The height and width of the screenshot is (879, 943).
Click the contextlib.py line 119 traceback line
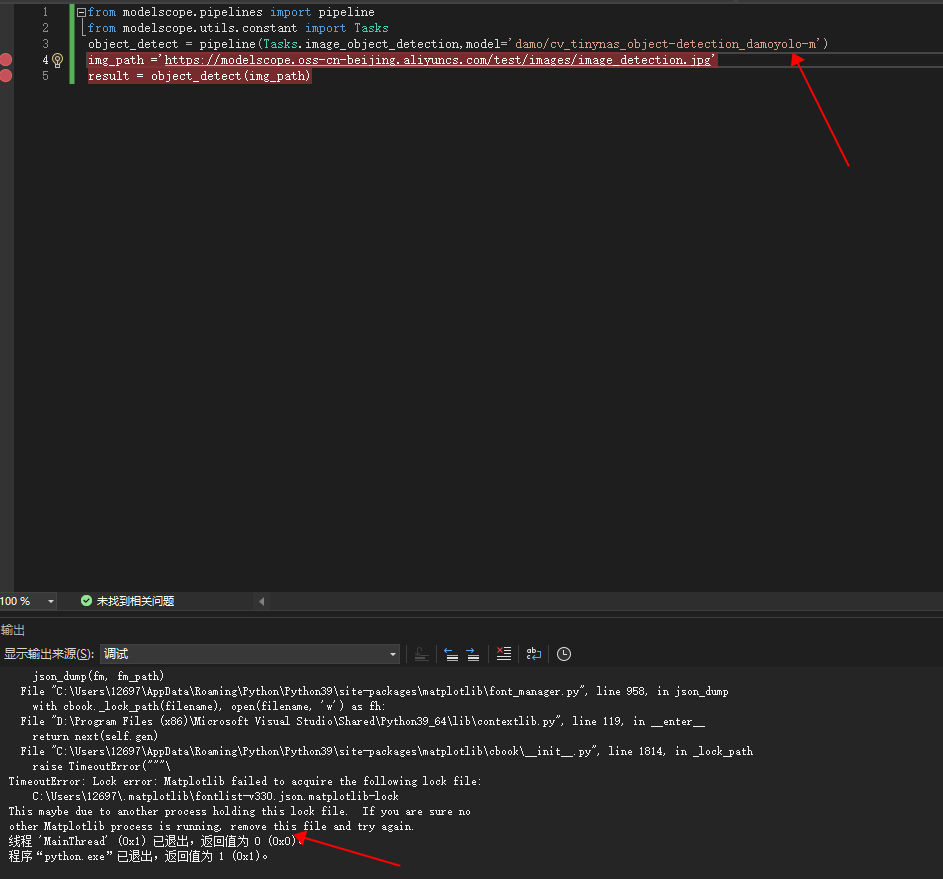[362, 721]
